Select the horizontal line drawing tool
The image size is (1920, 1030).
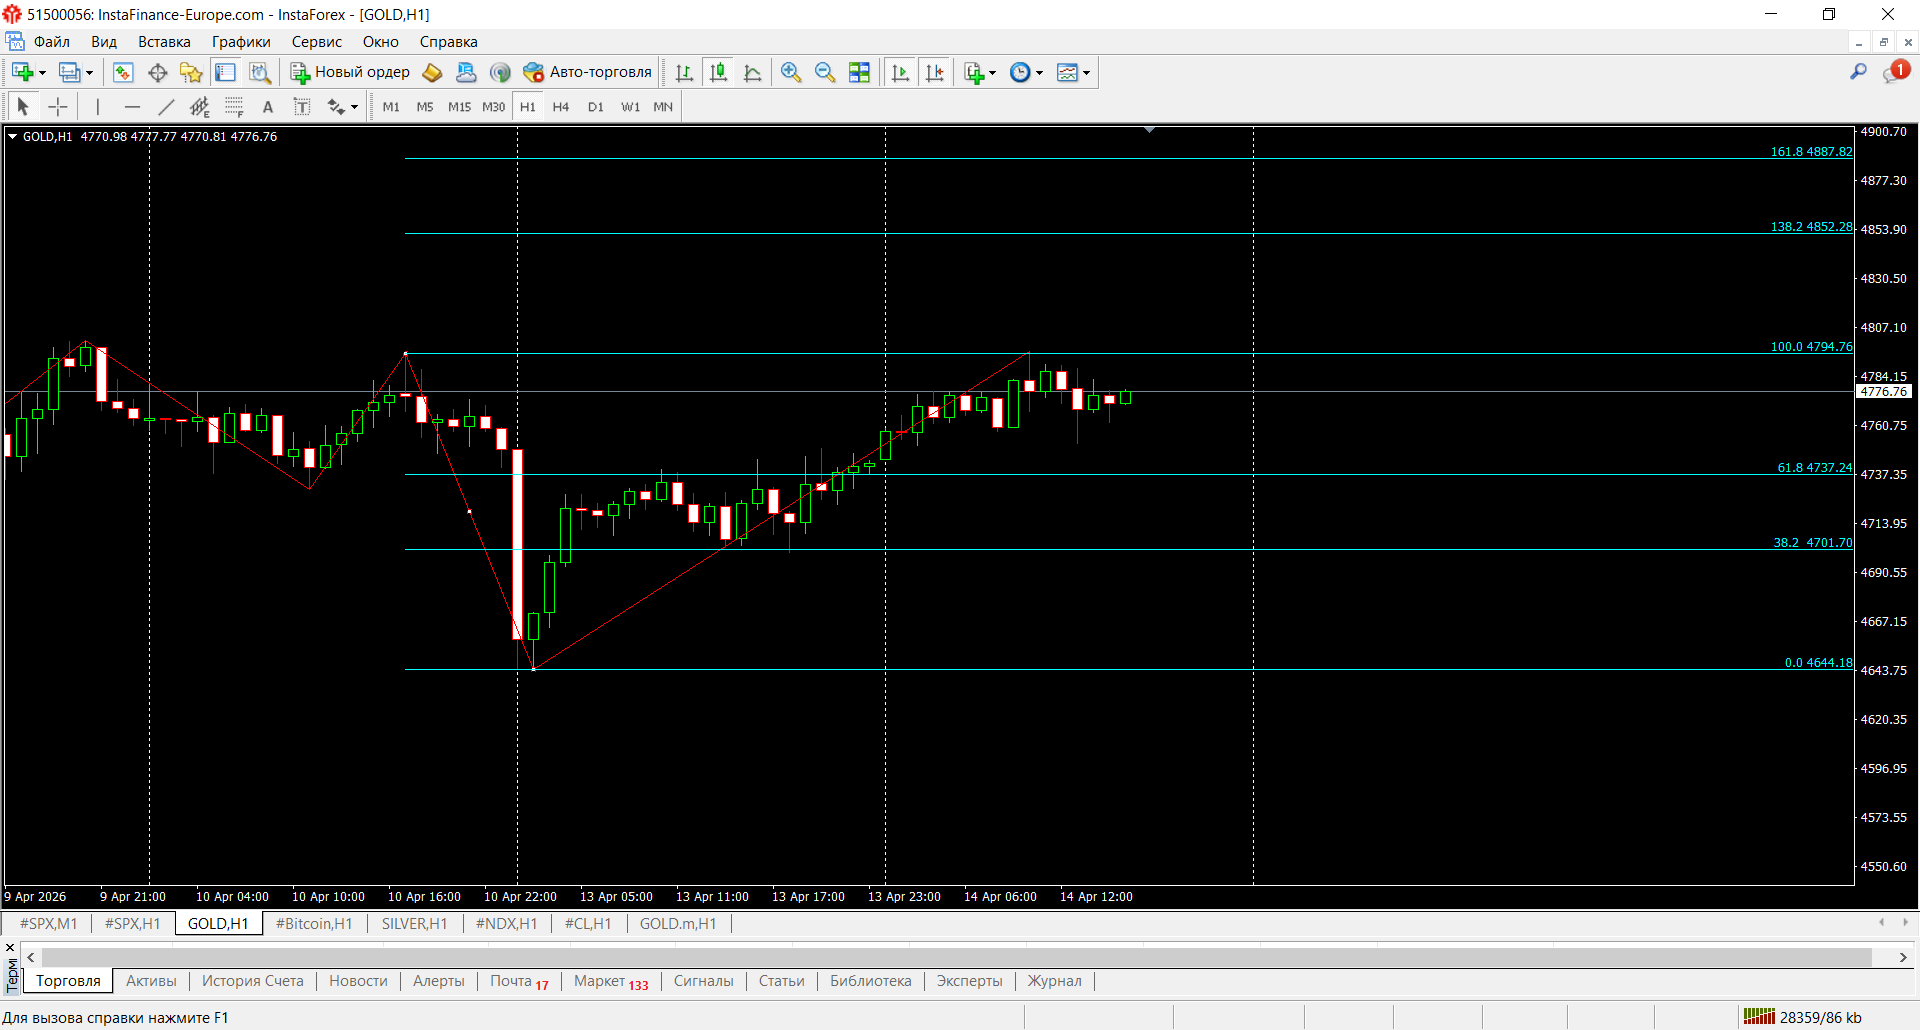tap(132, 106)
